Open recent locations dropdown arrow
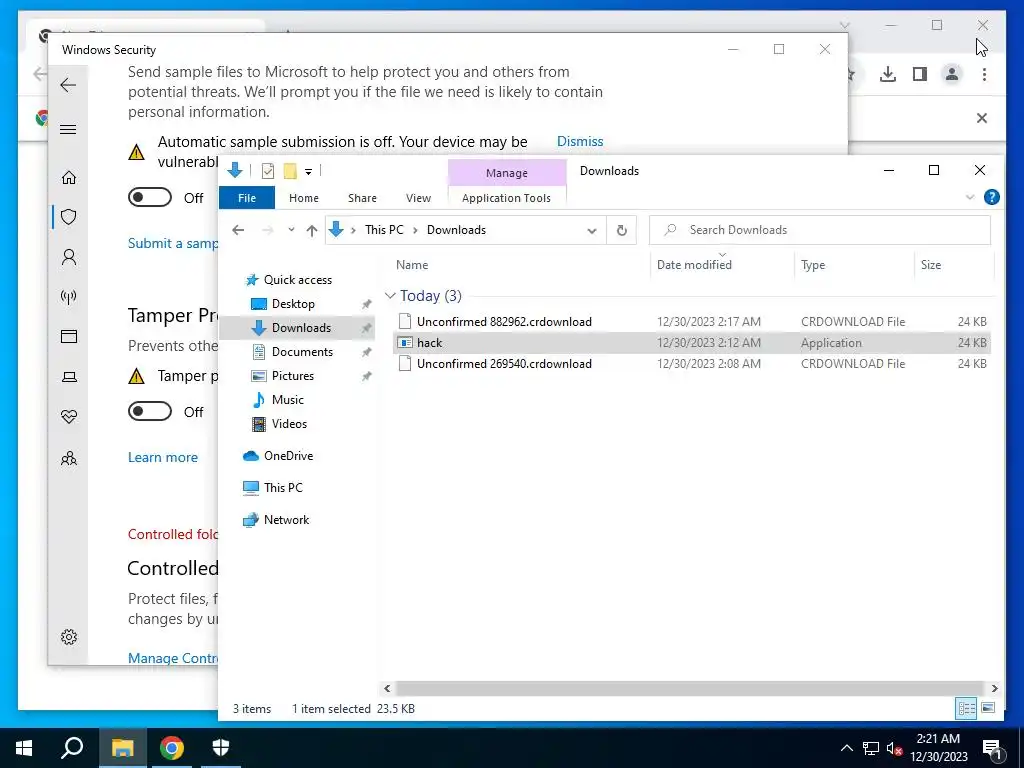This screenshot has width=1024, height=768. pyautogui.click(x=291, y=230)
